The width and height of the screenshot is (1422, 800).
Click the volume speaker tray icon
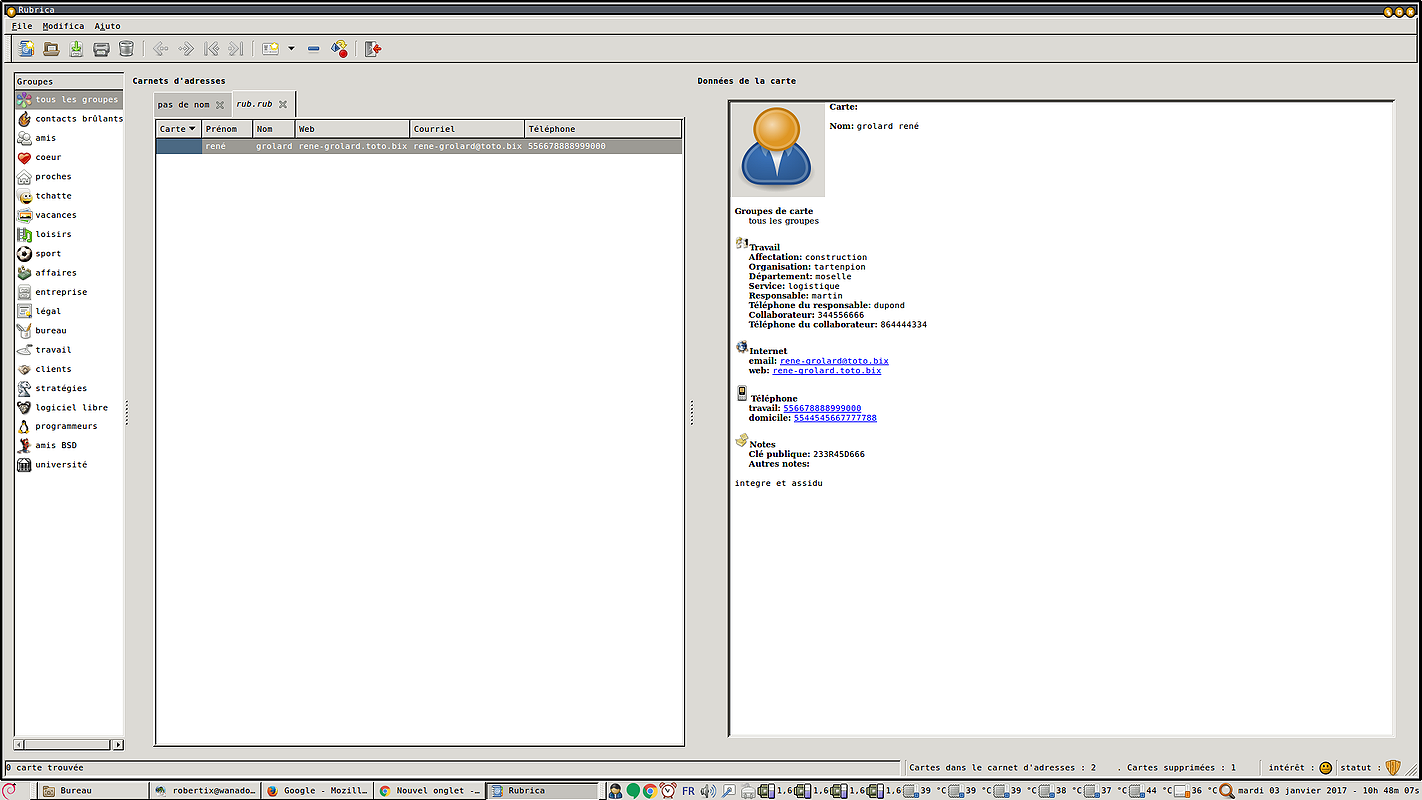[x=708, y=791]
